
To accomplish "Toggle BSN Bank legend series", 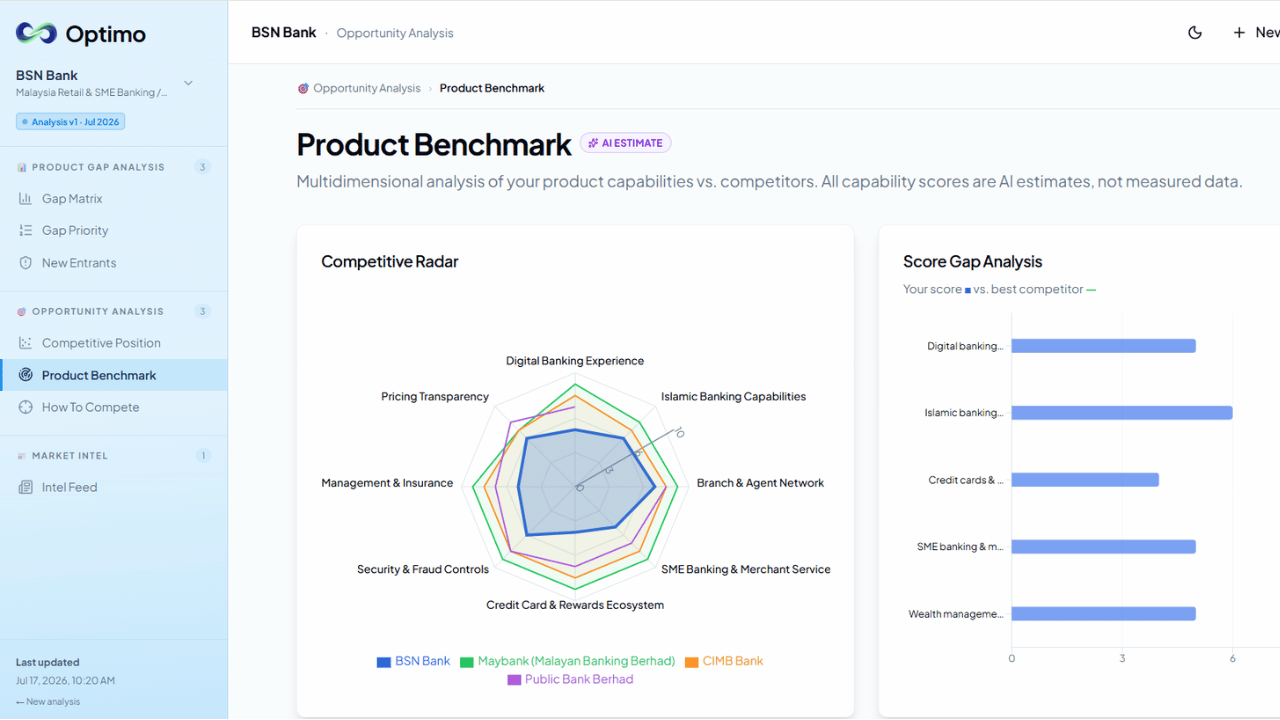I will click(x=413, y=661).
